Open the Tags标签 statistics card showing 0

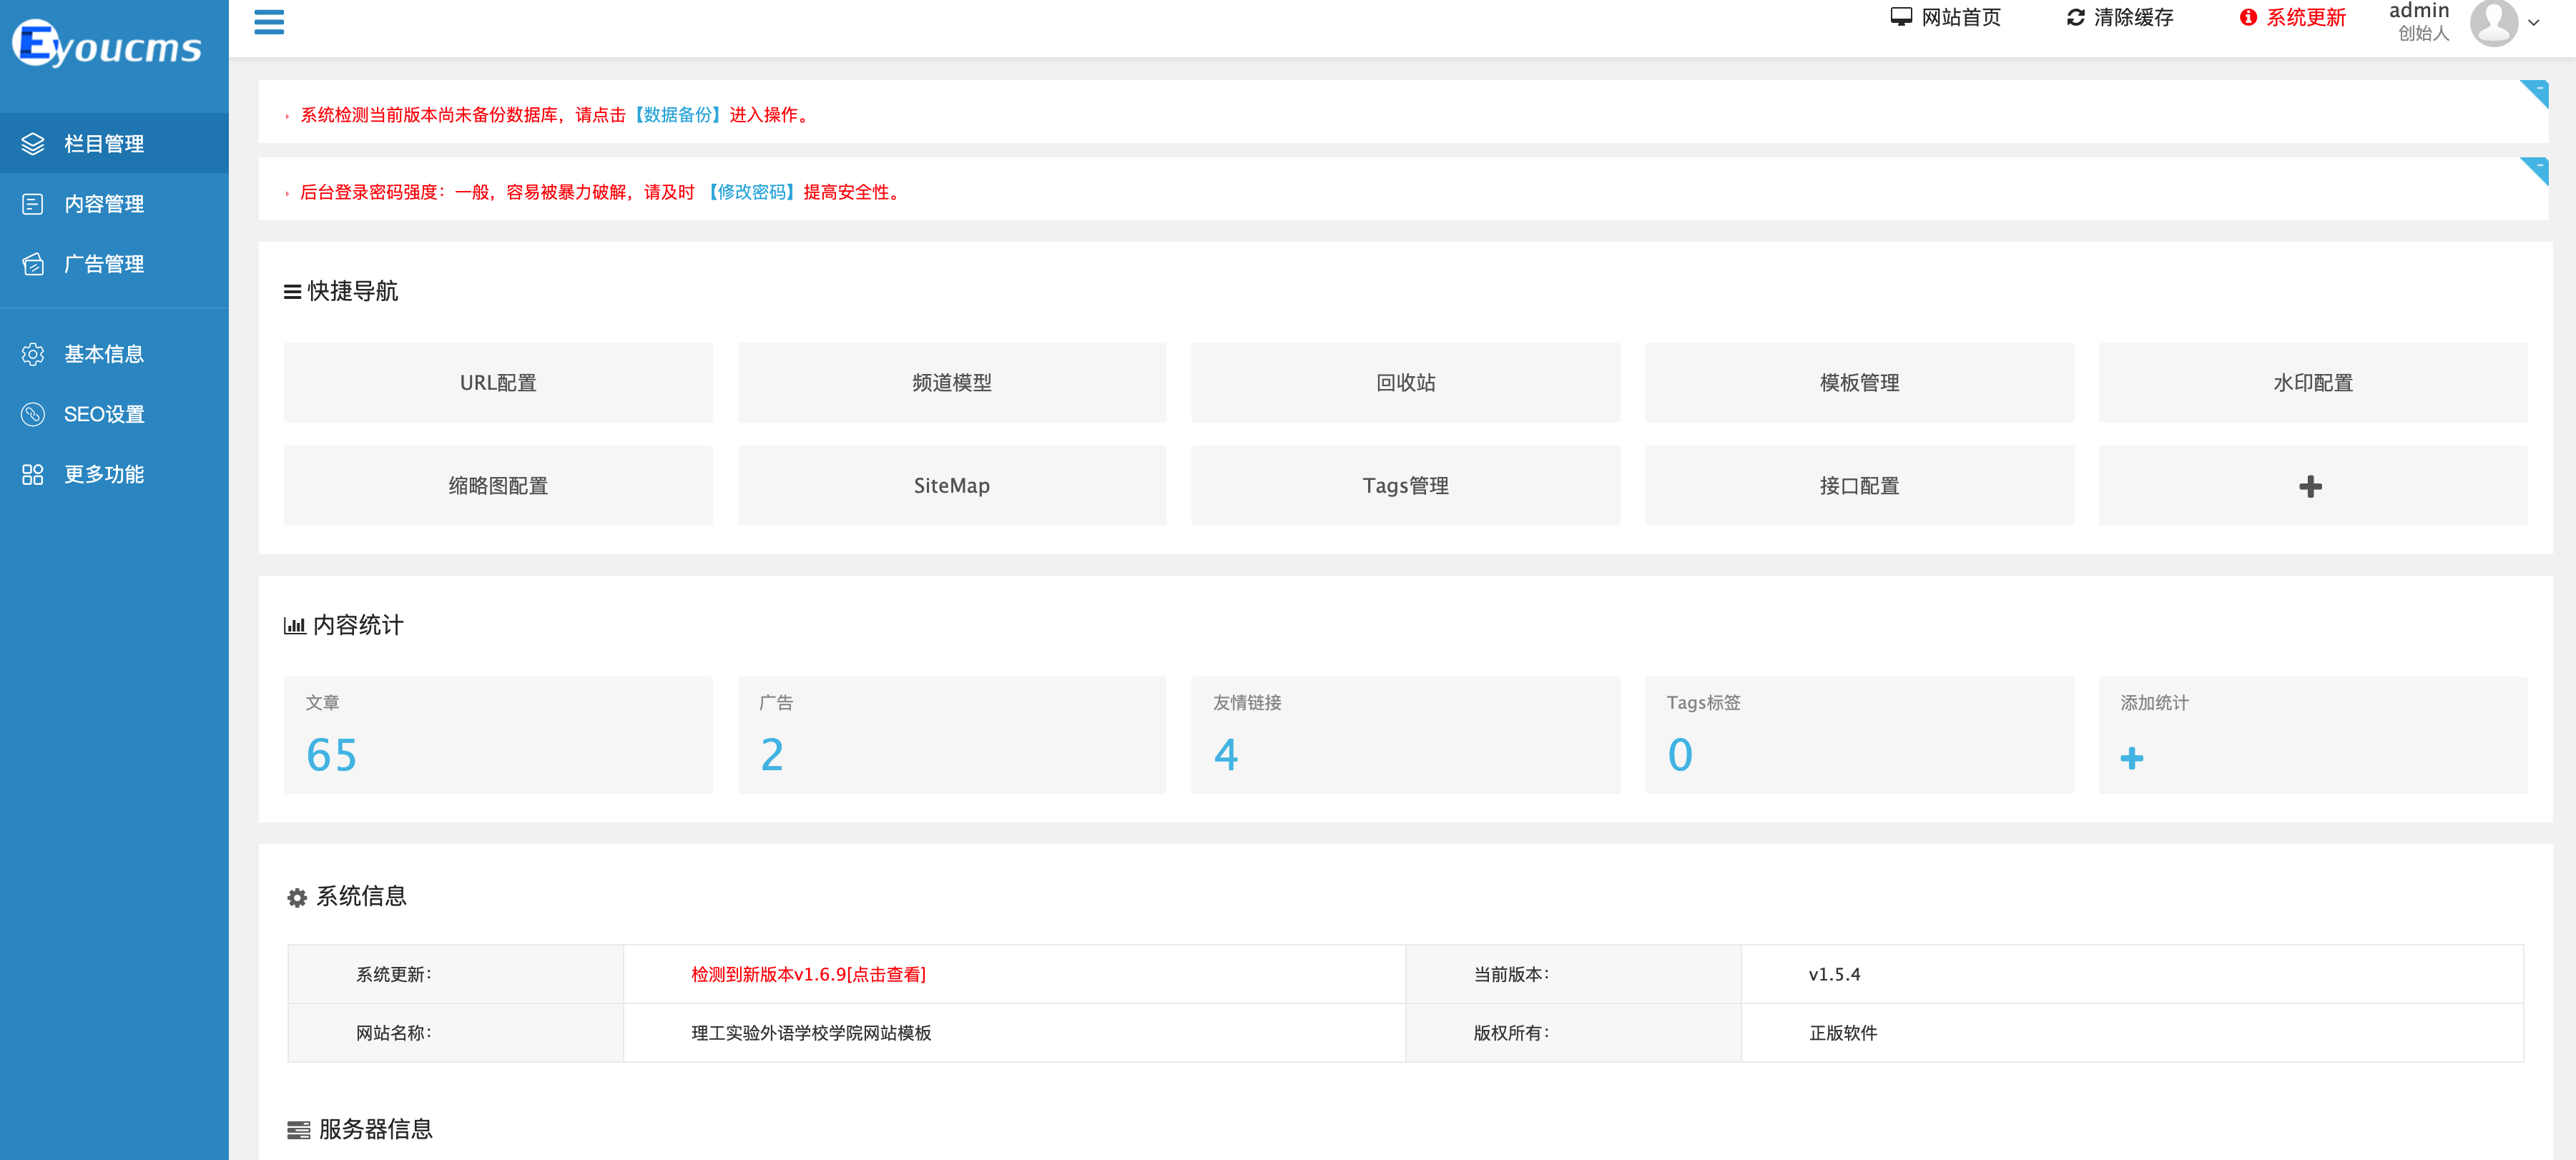[x=1859, y=735]
